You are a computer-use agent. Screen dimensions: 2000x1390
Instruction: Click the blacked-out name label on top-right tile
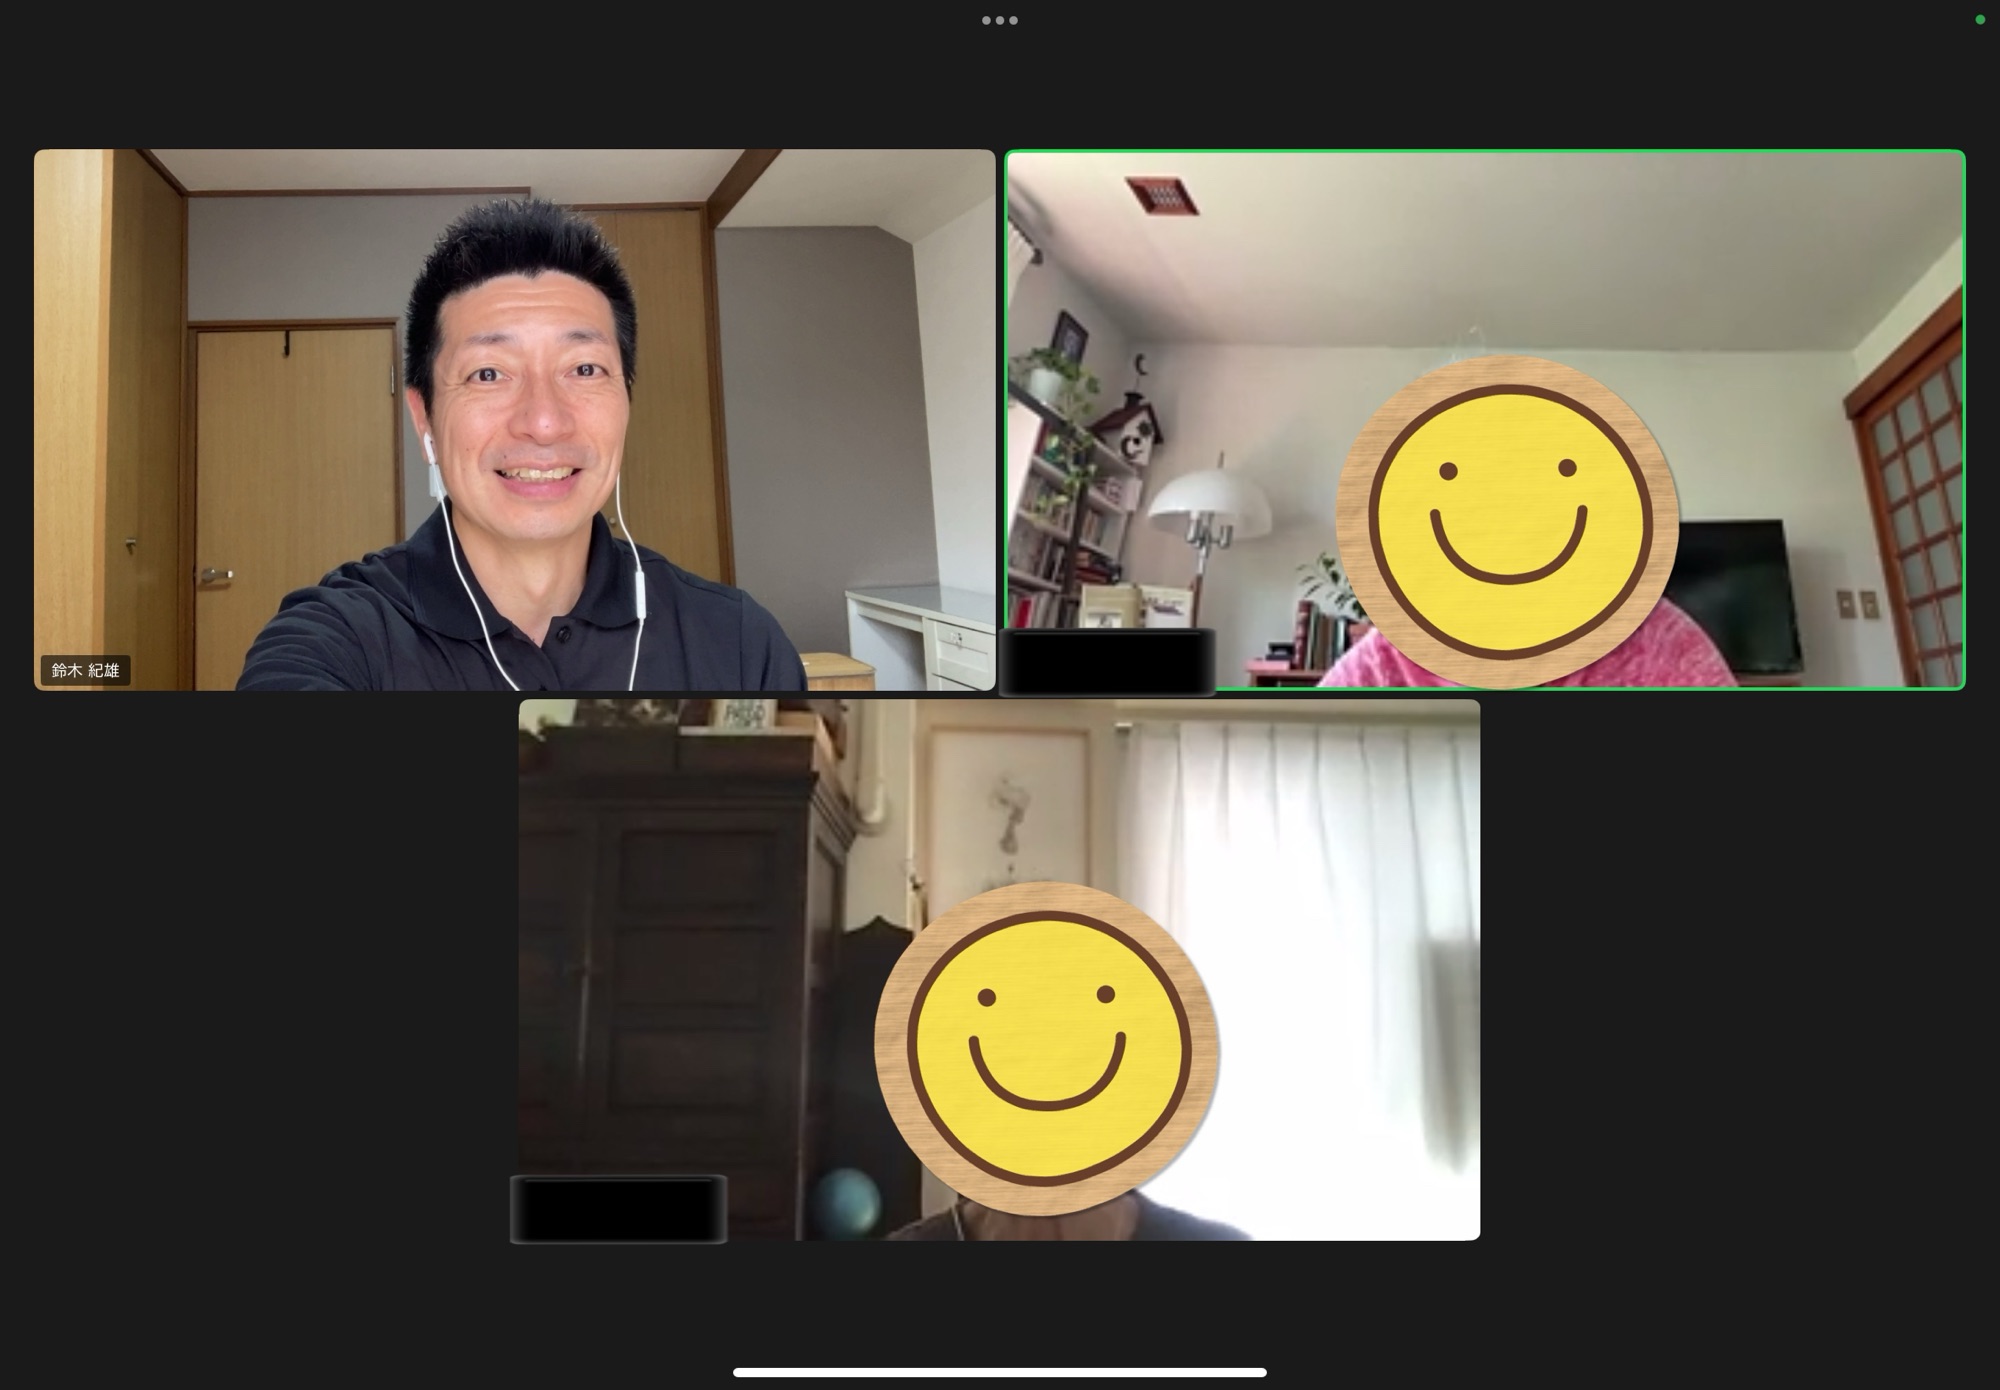click(x=1108, y=661)
